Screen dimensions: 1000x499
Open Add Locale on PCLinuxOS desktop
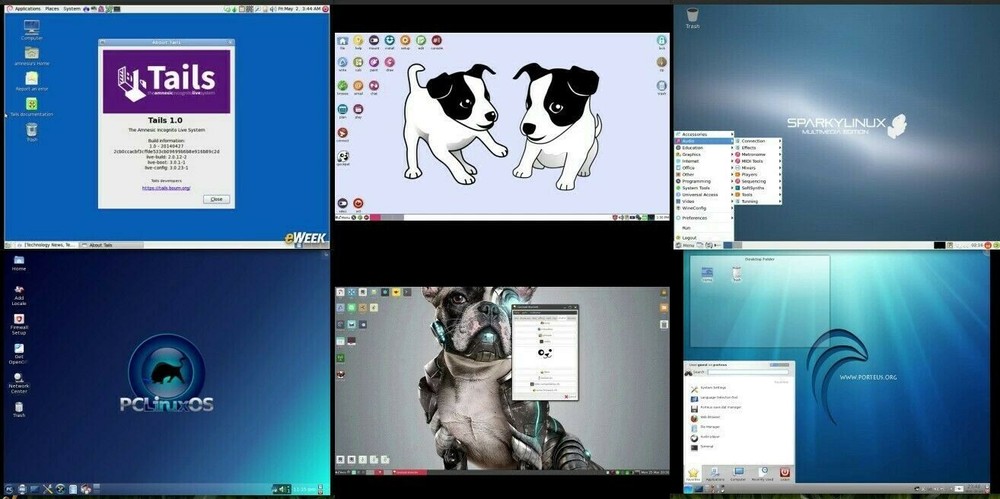[18, 294]
